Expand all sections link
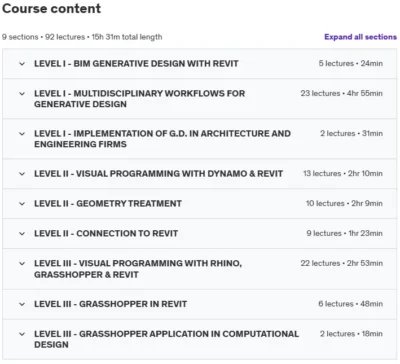Image resolution: width=400 pixels, height=364 pixels. tap(360, 37)
